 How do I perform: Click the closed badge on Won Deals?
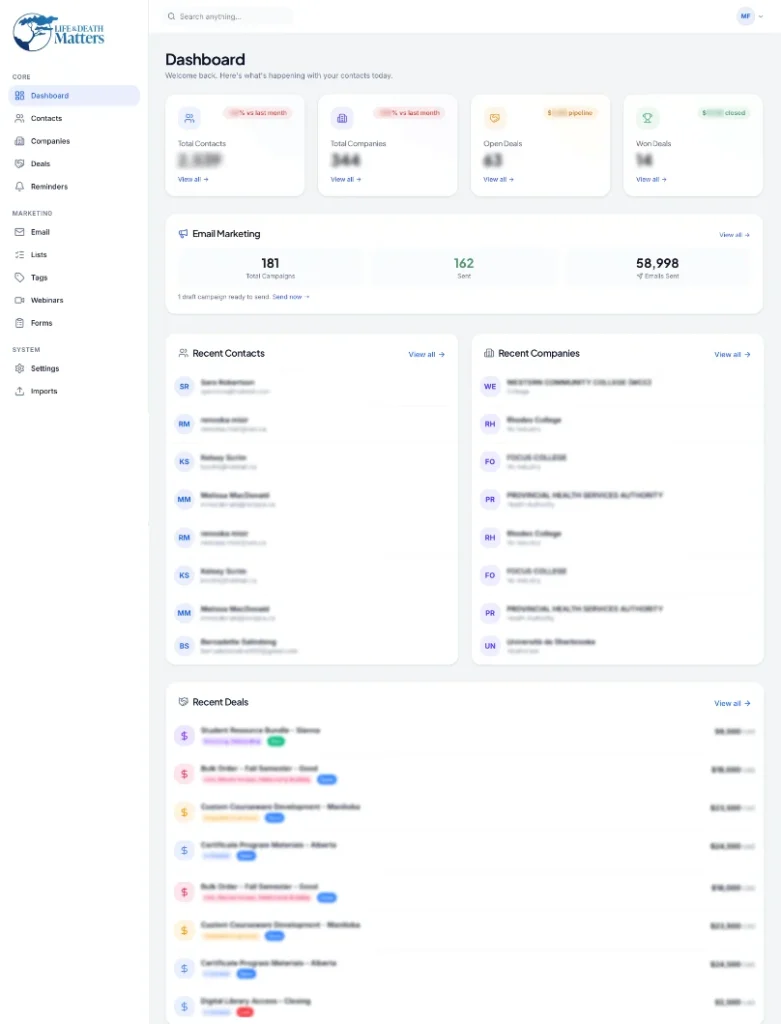click(724, 113)
